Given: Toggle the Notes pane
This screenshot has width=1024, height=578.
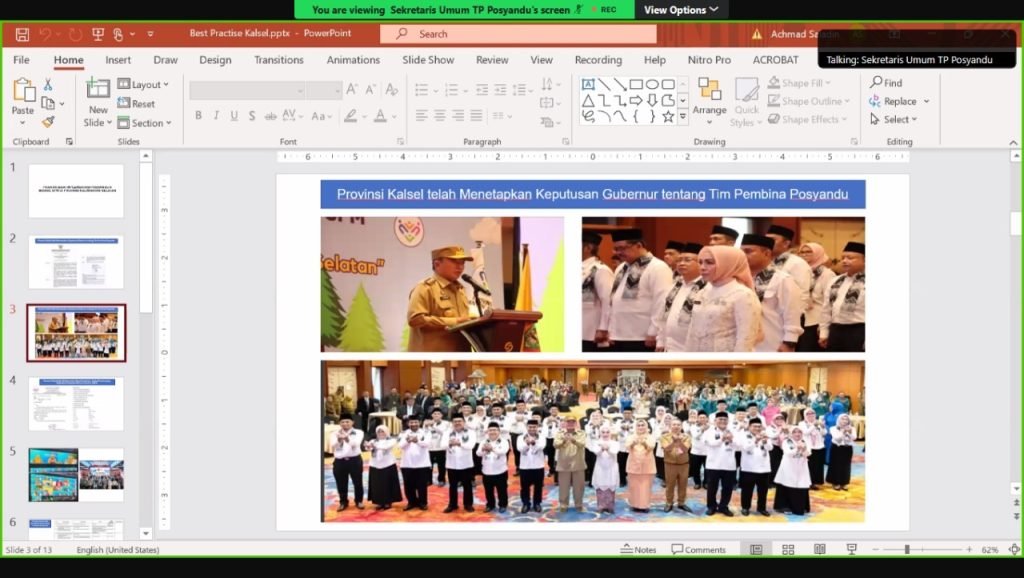Looking at the screenshot, I should click(639, 550).
